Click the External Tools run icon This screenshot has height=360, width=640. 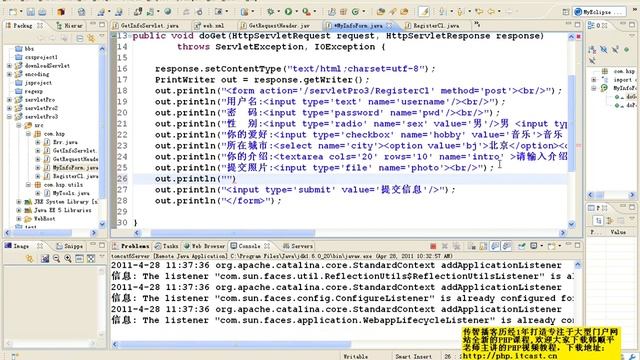point(306,12)
